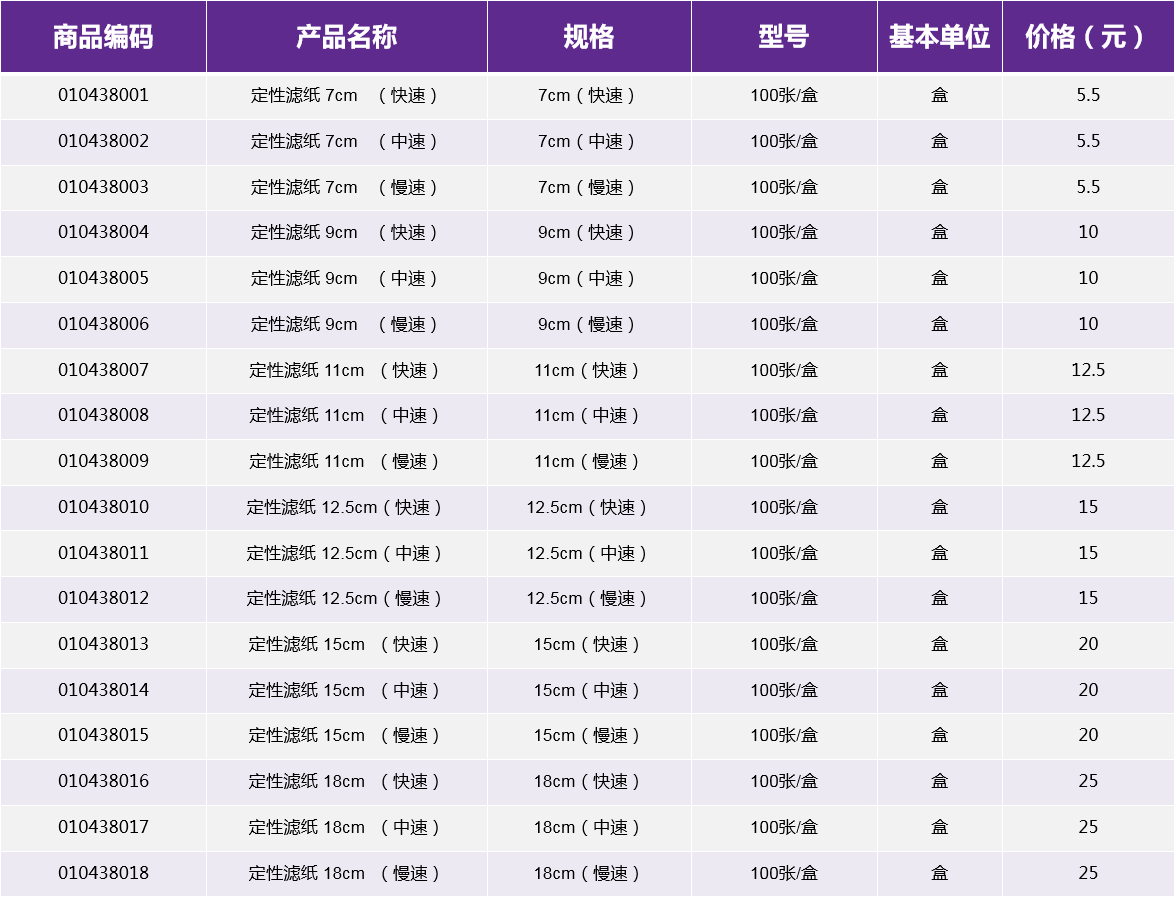
Task: Click the 价格（元） column header
Action: point(1088,37)
